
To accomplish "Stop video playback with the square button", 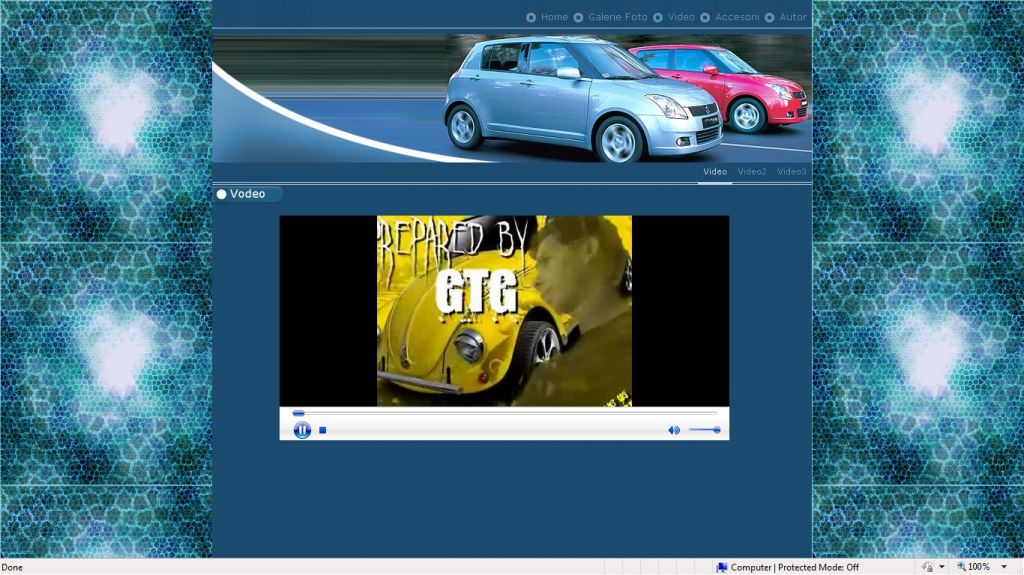I will pos(323,430).
